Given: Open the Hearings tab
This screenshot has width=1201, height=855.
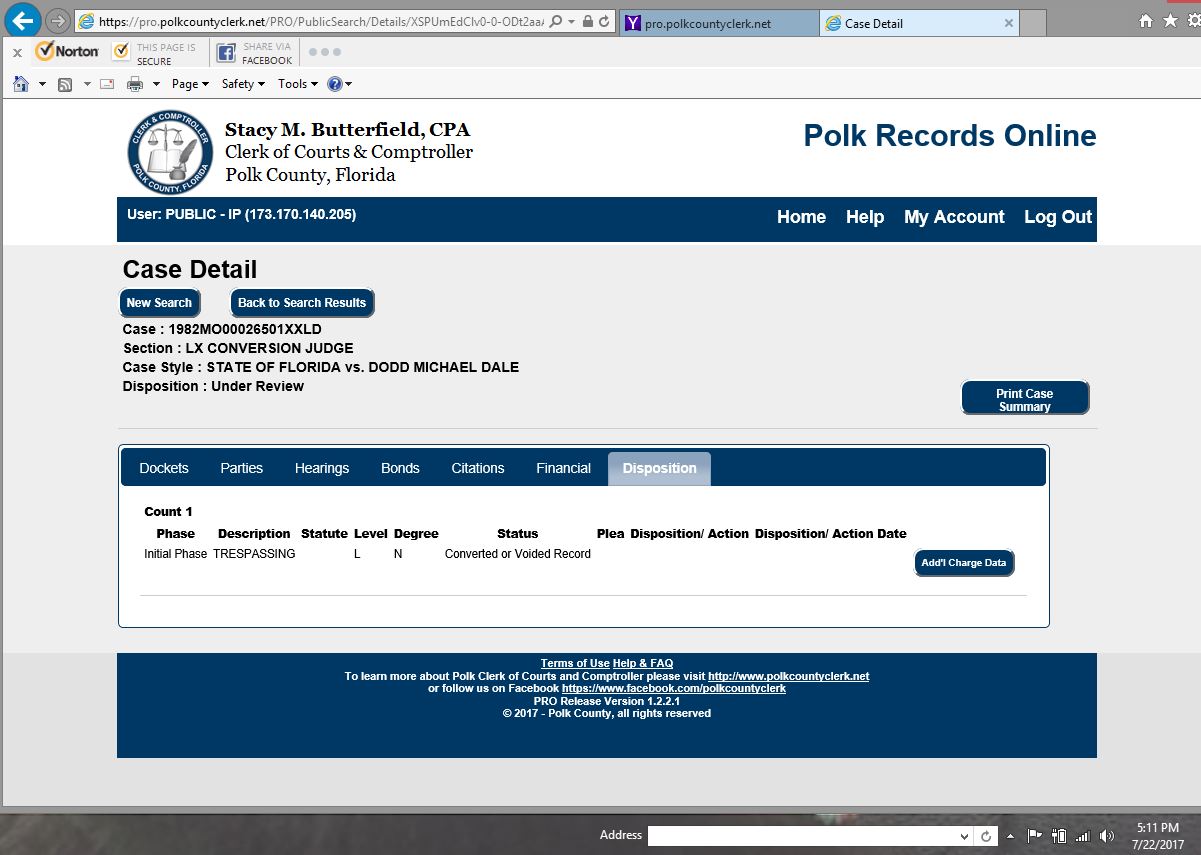Looking at the screenshot, I should click(x=322, y=468).
